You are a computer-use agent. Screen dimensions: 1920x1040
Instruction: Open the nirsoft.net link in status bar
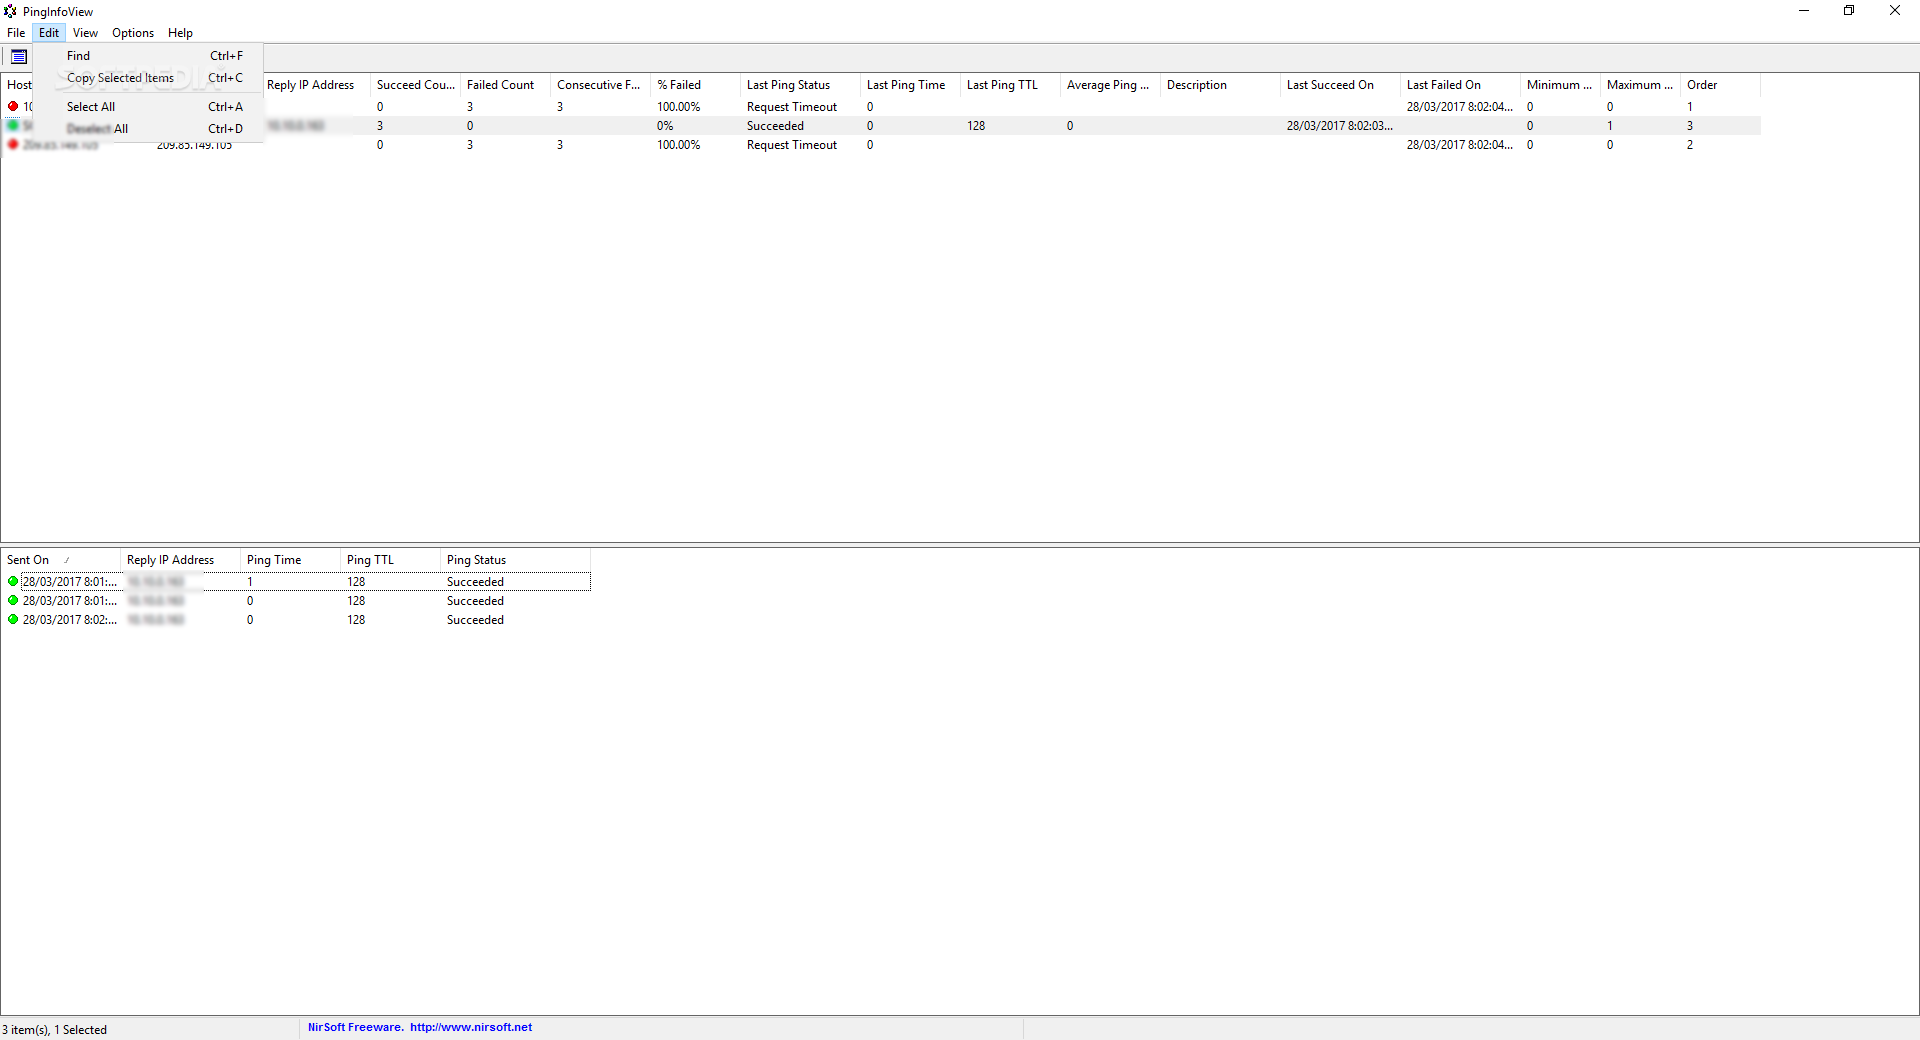tap(471, 1027)
